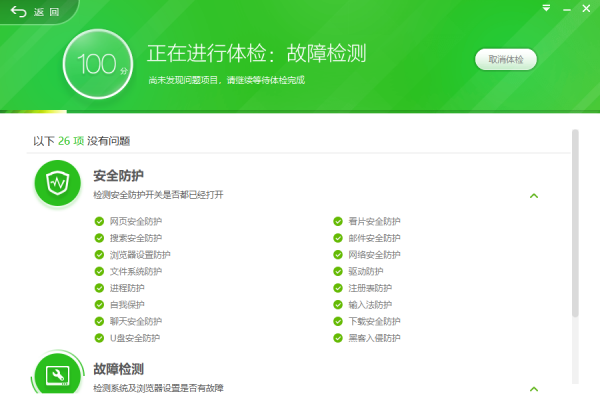Image resolution: width=600 pixels, height=400 pixels.
Task: Minimize the security checkup window
Action: tap(567, 9)
